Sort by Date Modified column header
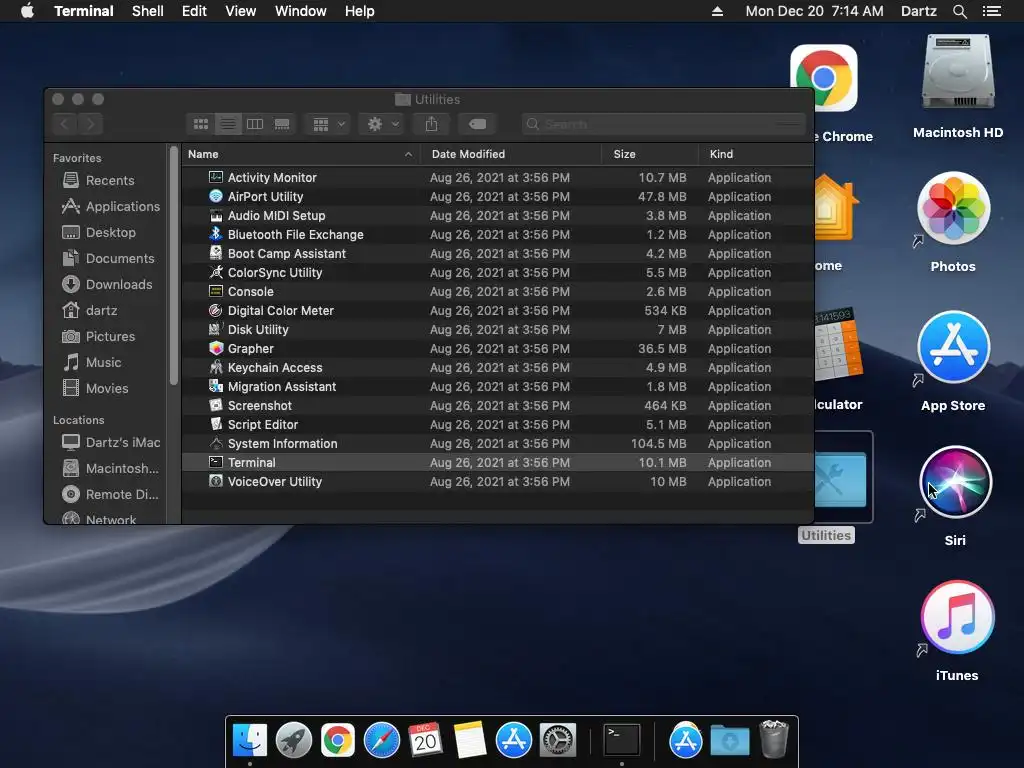Screen dimensions: 1024x768 tap(511, 154)
